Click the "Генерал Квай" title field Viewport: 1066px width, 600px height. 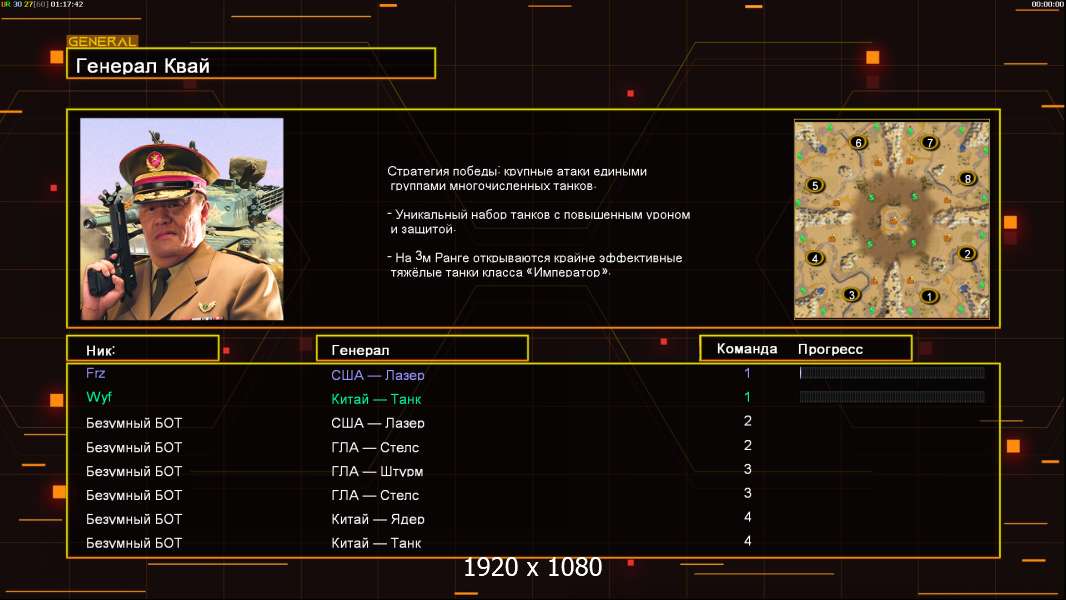[250, 64]
